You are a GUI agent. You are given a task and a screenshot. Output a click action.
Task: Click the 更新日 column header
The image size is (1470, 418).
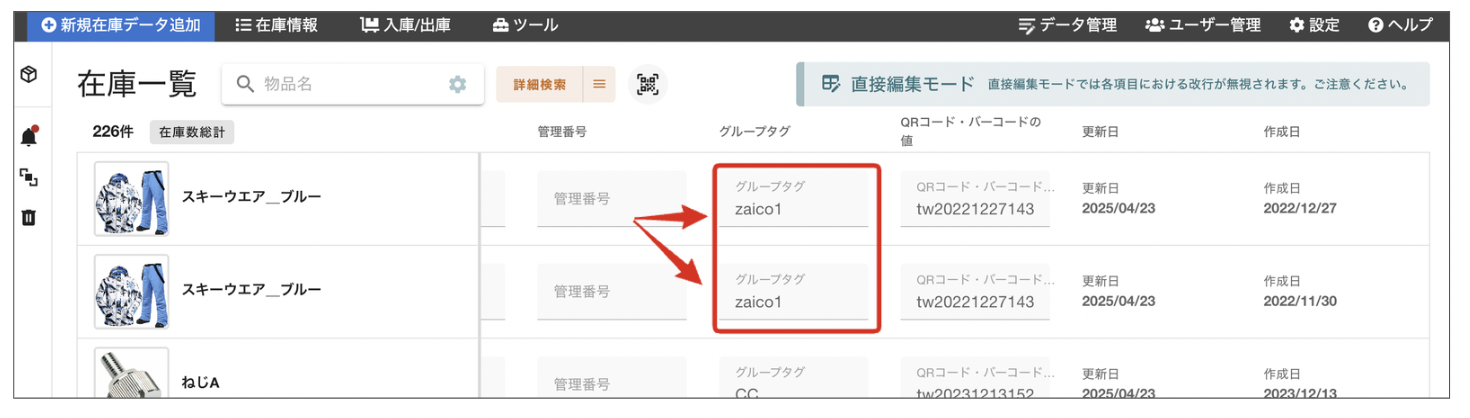[x=1100, y=132]
